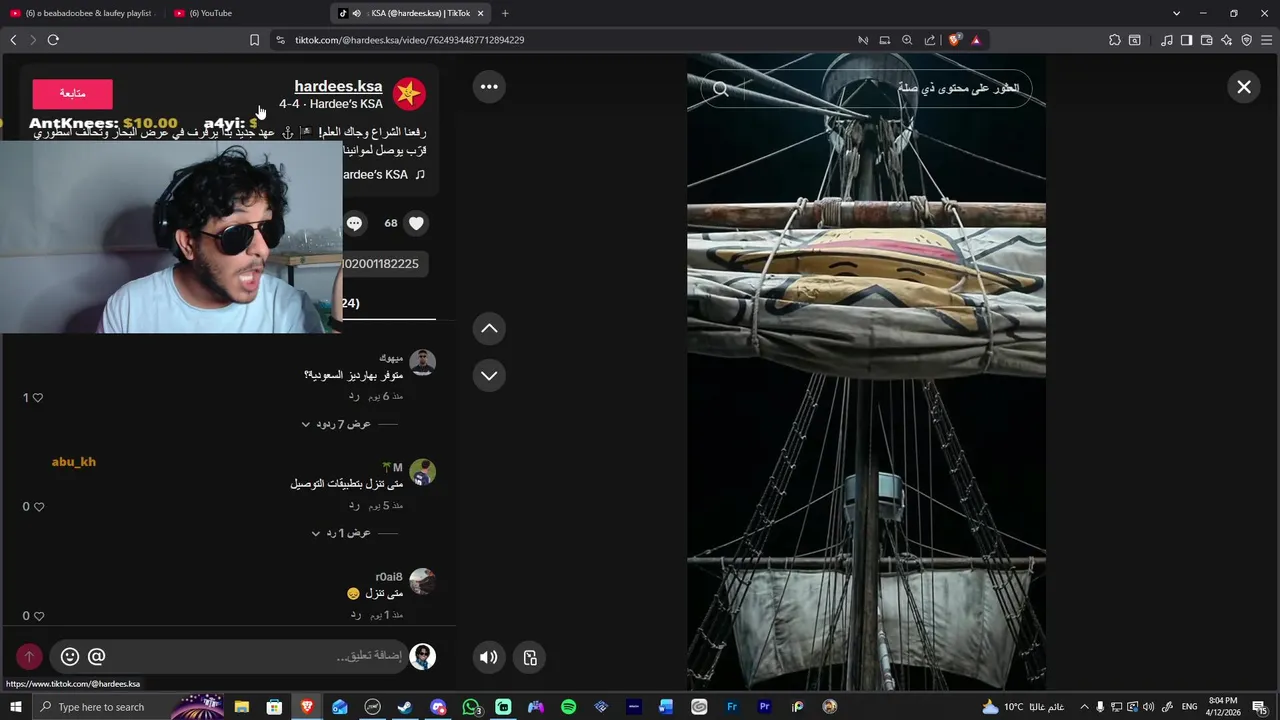
Task: Click the red follow button
Action: pyautogui.click(x=72, y=93)
